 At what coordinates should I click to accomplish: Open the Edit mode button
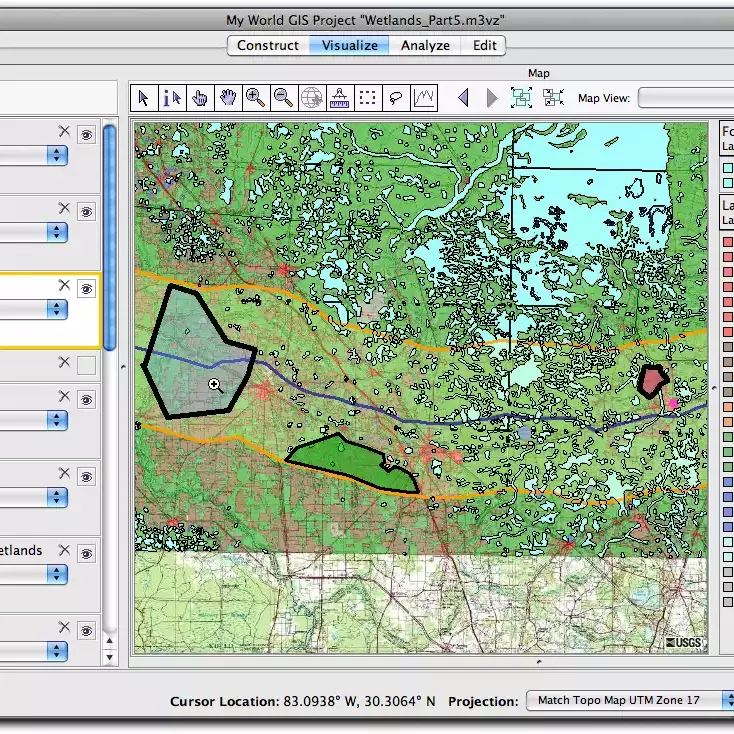point(485,45)
